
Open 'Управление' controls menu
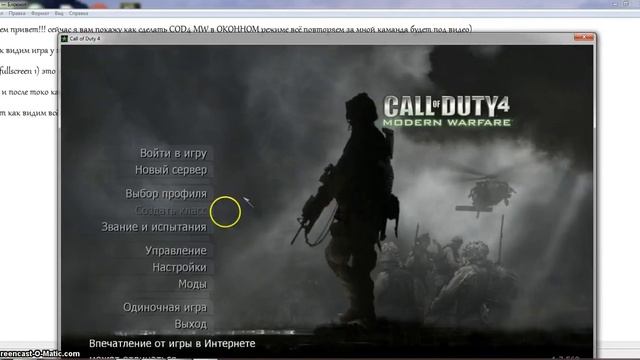176,251
